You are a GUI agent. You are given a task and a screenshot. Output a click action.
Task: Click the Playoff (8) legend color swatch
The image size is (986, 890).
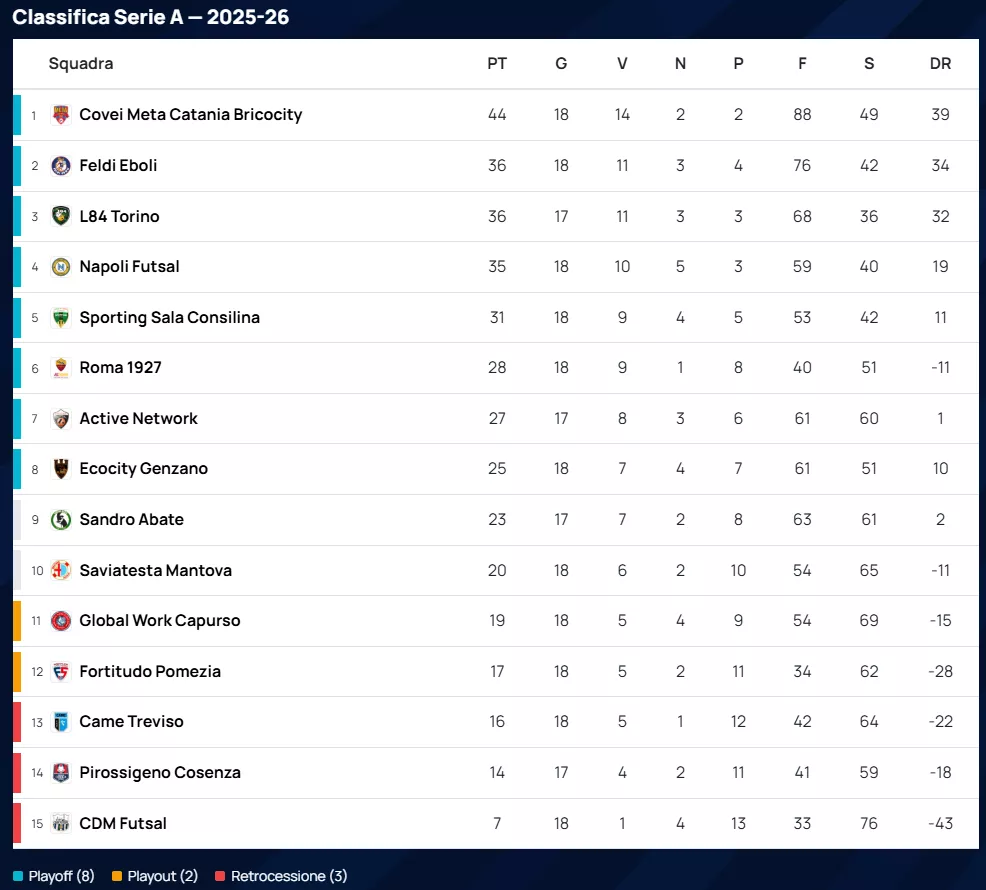pyautogui.click(x=18, y=877)
